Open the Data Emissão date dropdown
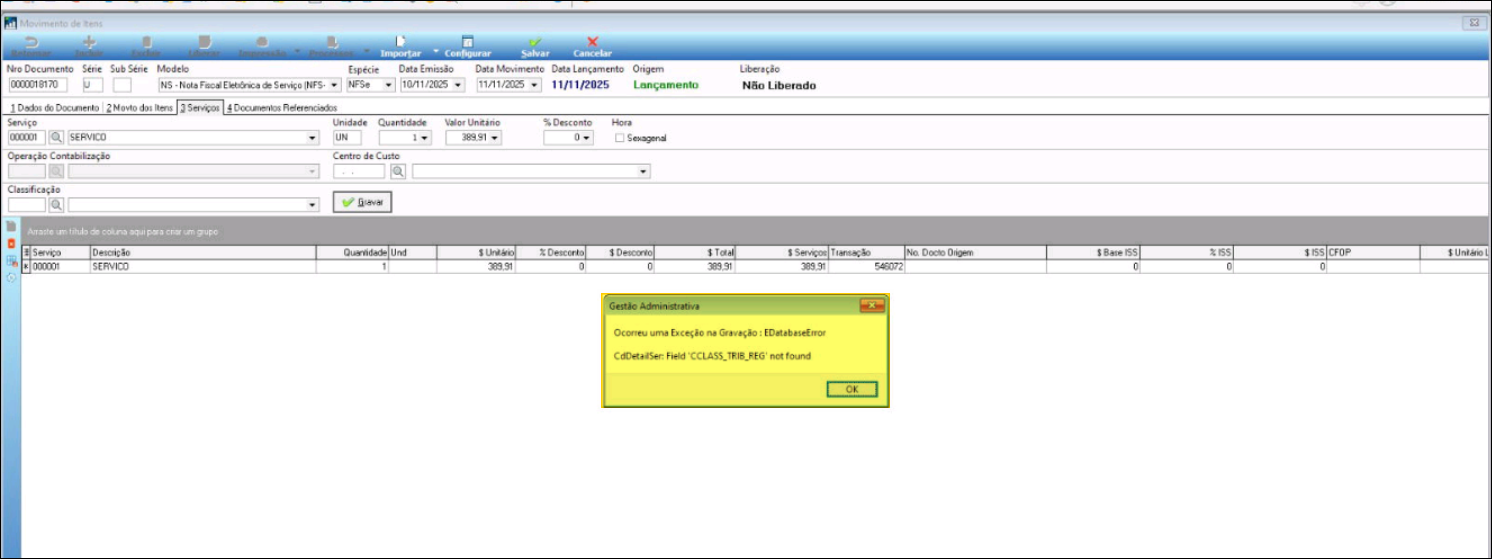This screenshot has width=1492, height=559. pos(458,86)
